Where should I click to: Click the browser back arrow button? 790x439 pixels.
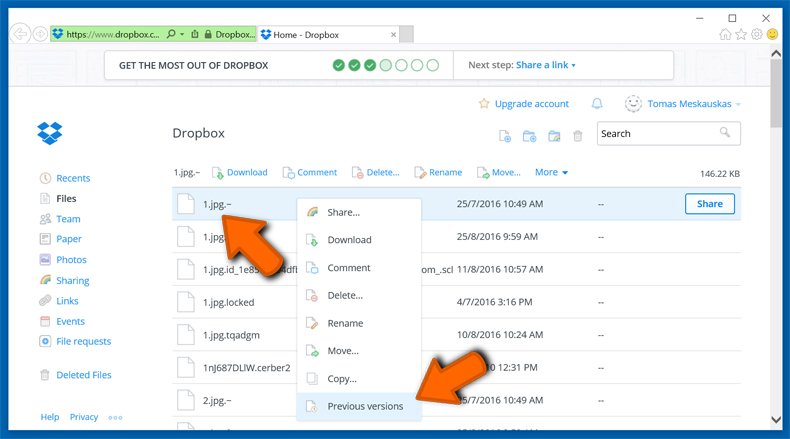(20, 34)
